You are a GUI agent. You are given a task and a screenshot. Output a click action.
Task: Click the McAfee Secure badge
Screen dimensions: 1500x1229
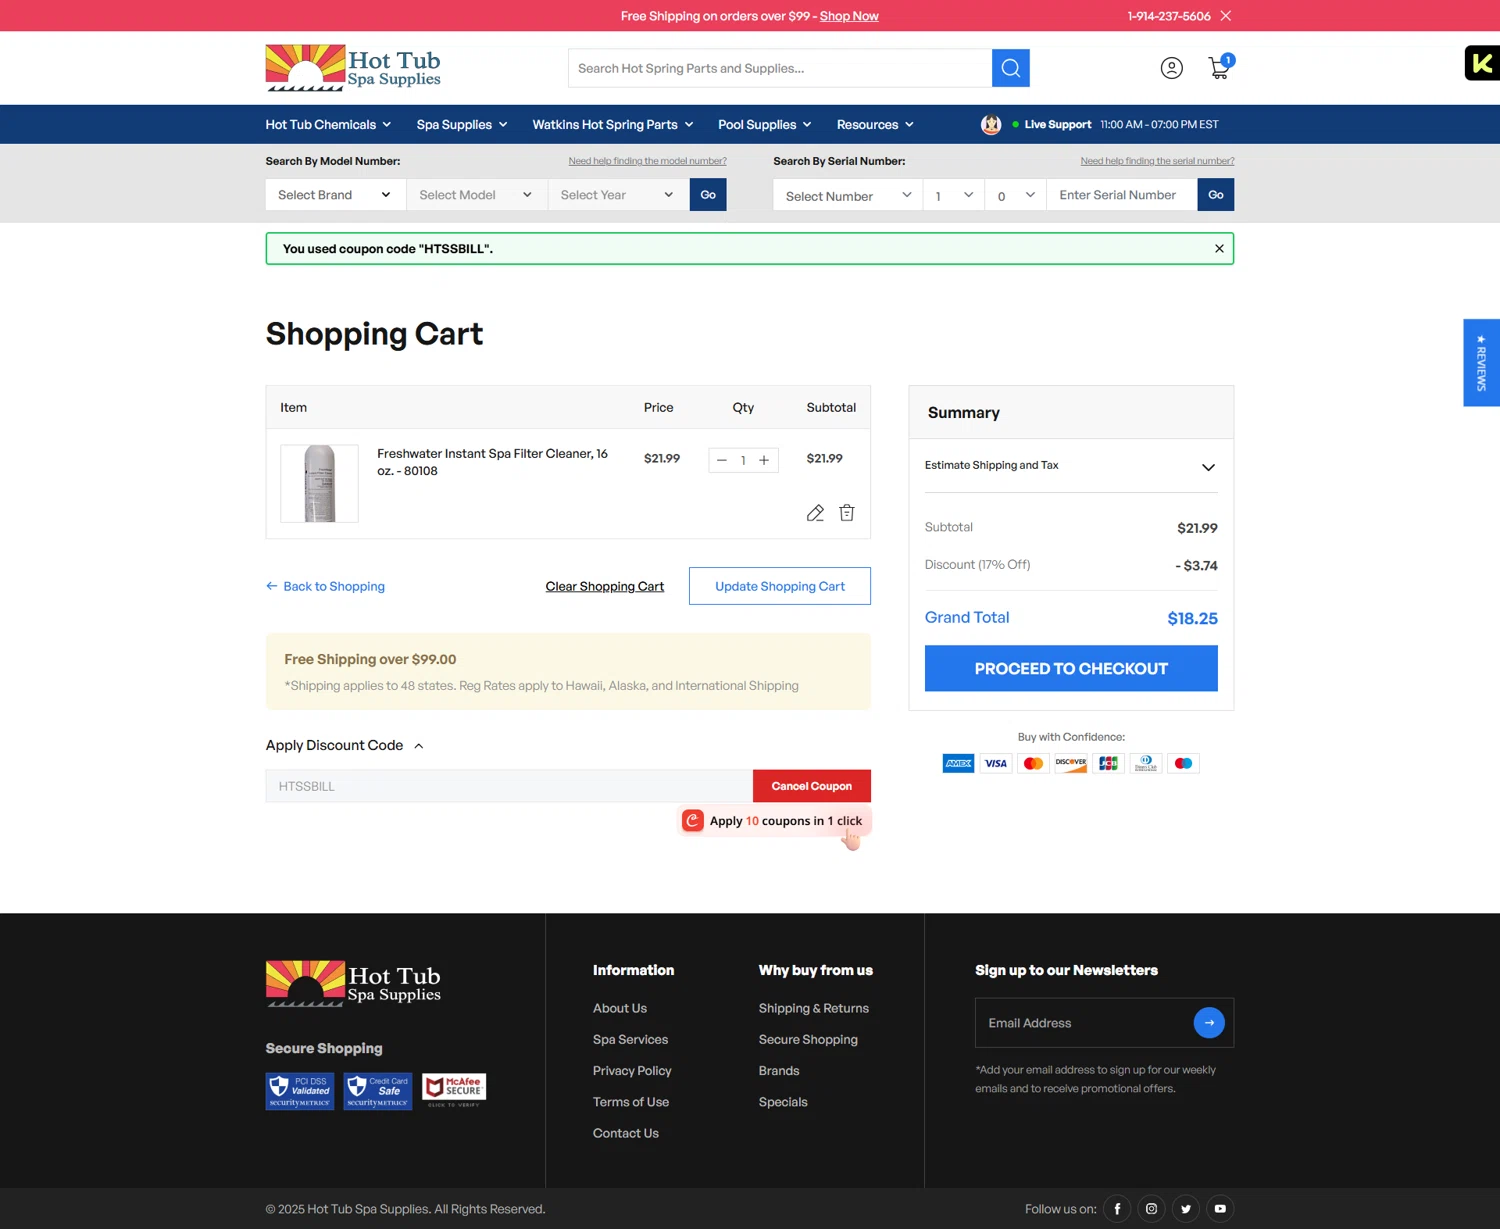[454, 1089]
